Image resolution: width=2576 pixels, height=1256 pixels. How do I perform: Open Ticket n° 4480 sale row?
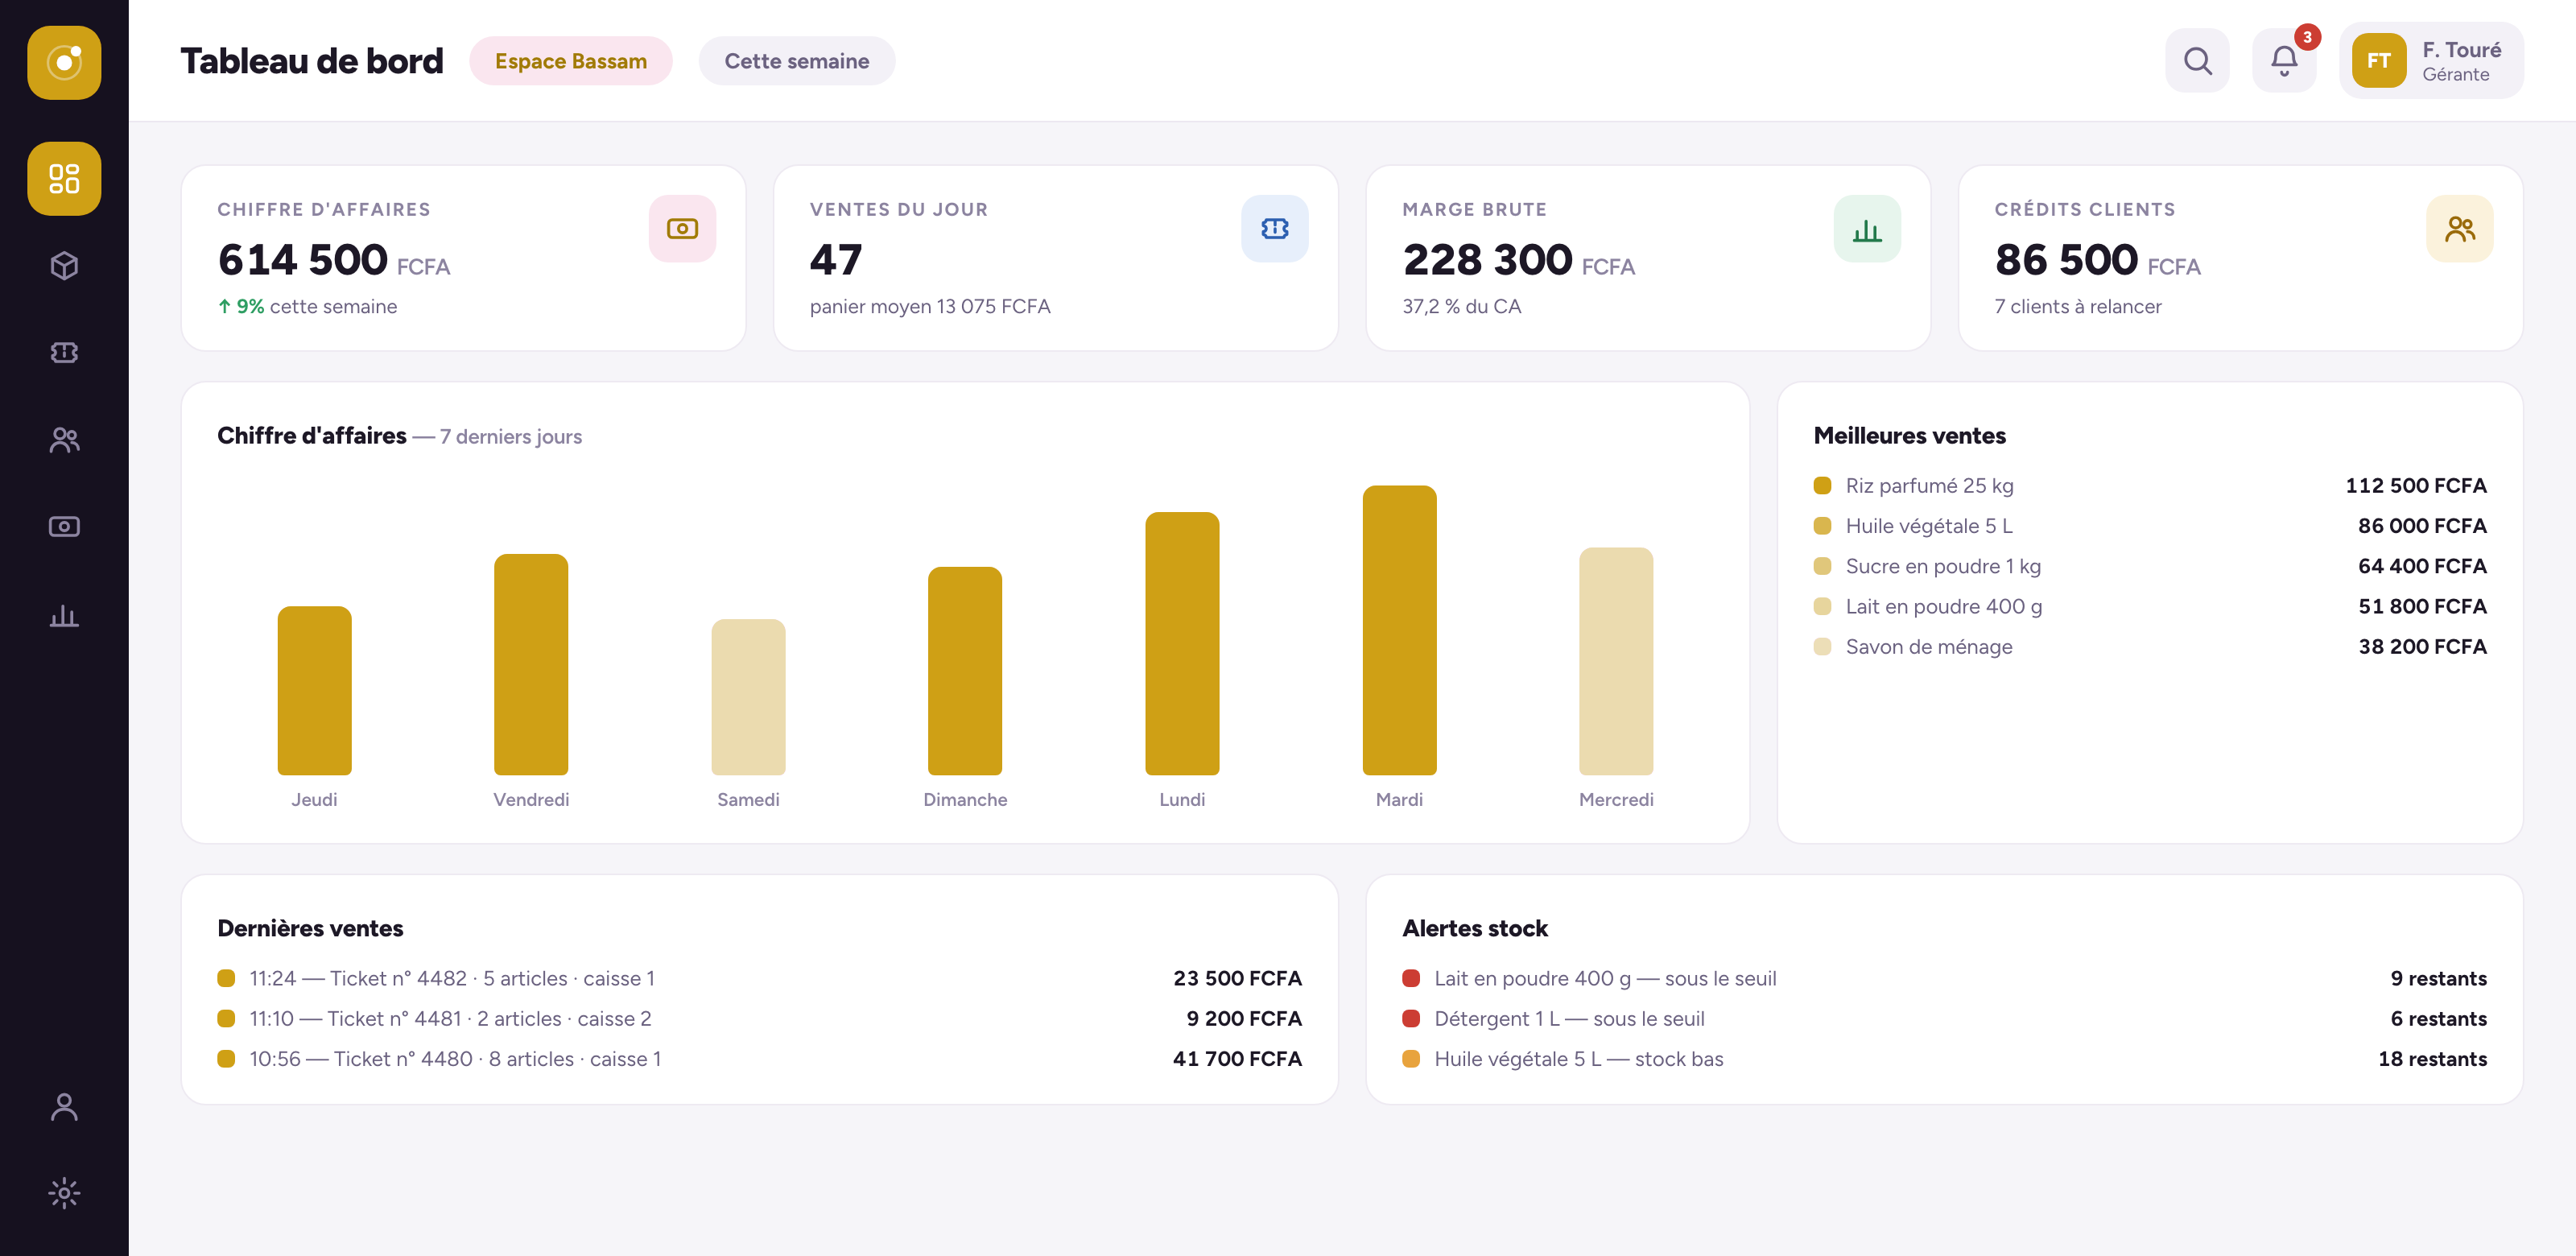pyautogui.click(x=759, y=1058)
